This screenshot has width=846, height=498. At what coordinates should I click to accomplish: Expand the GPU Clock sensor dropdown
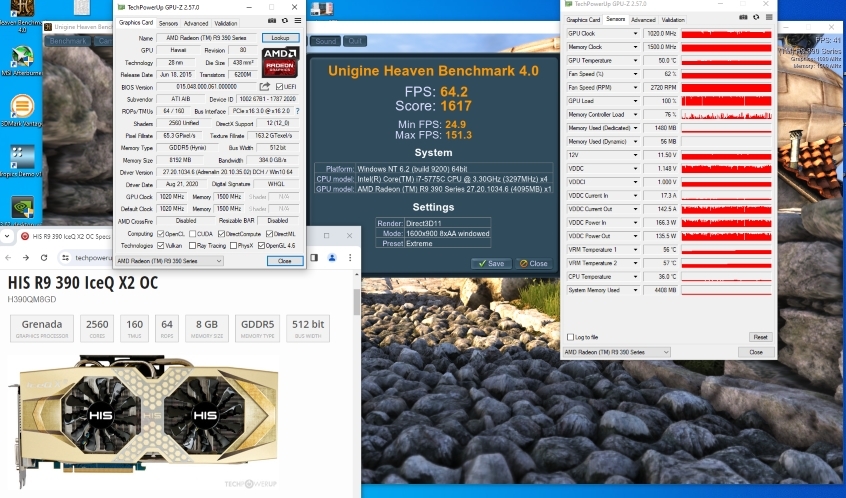[635, 33]
